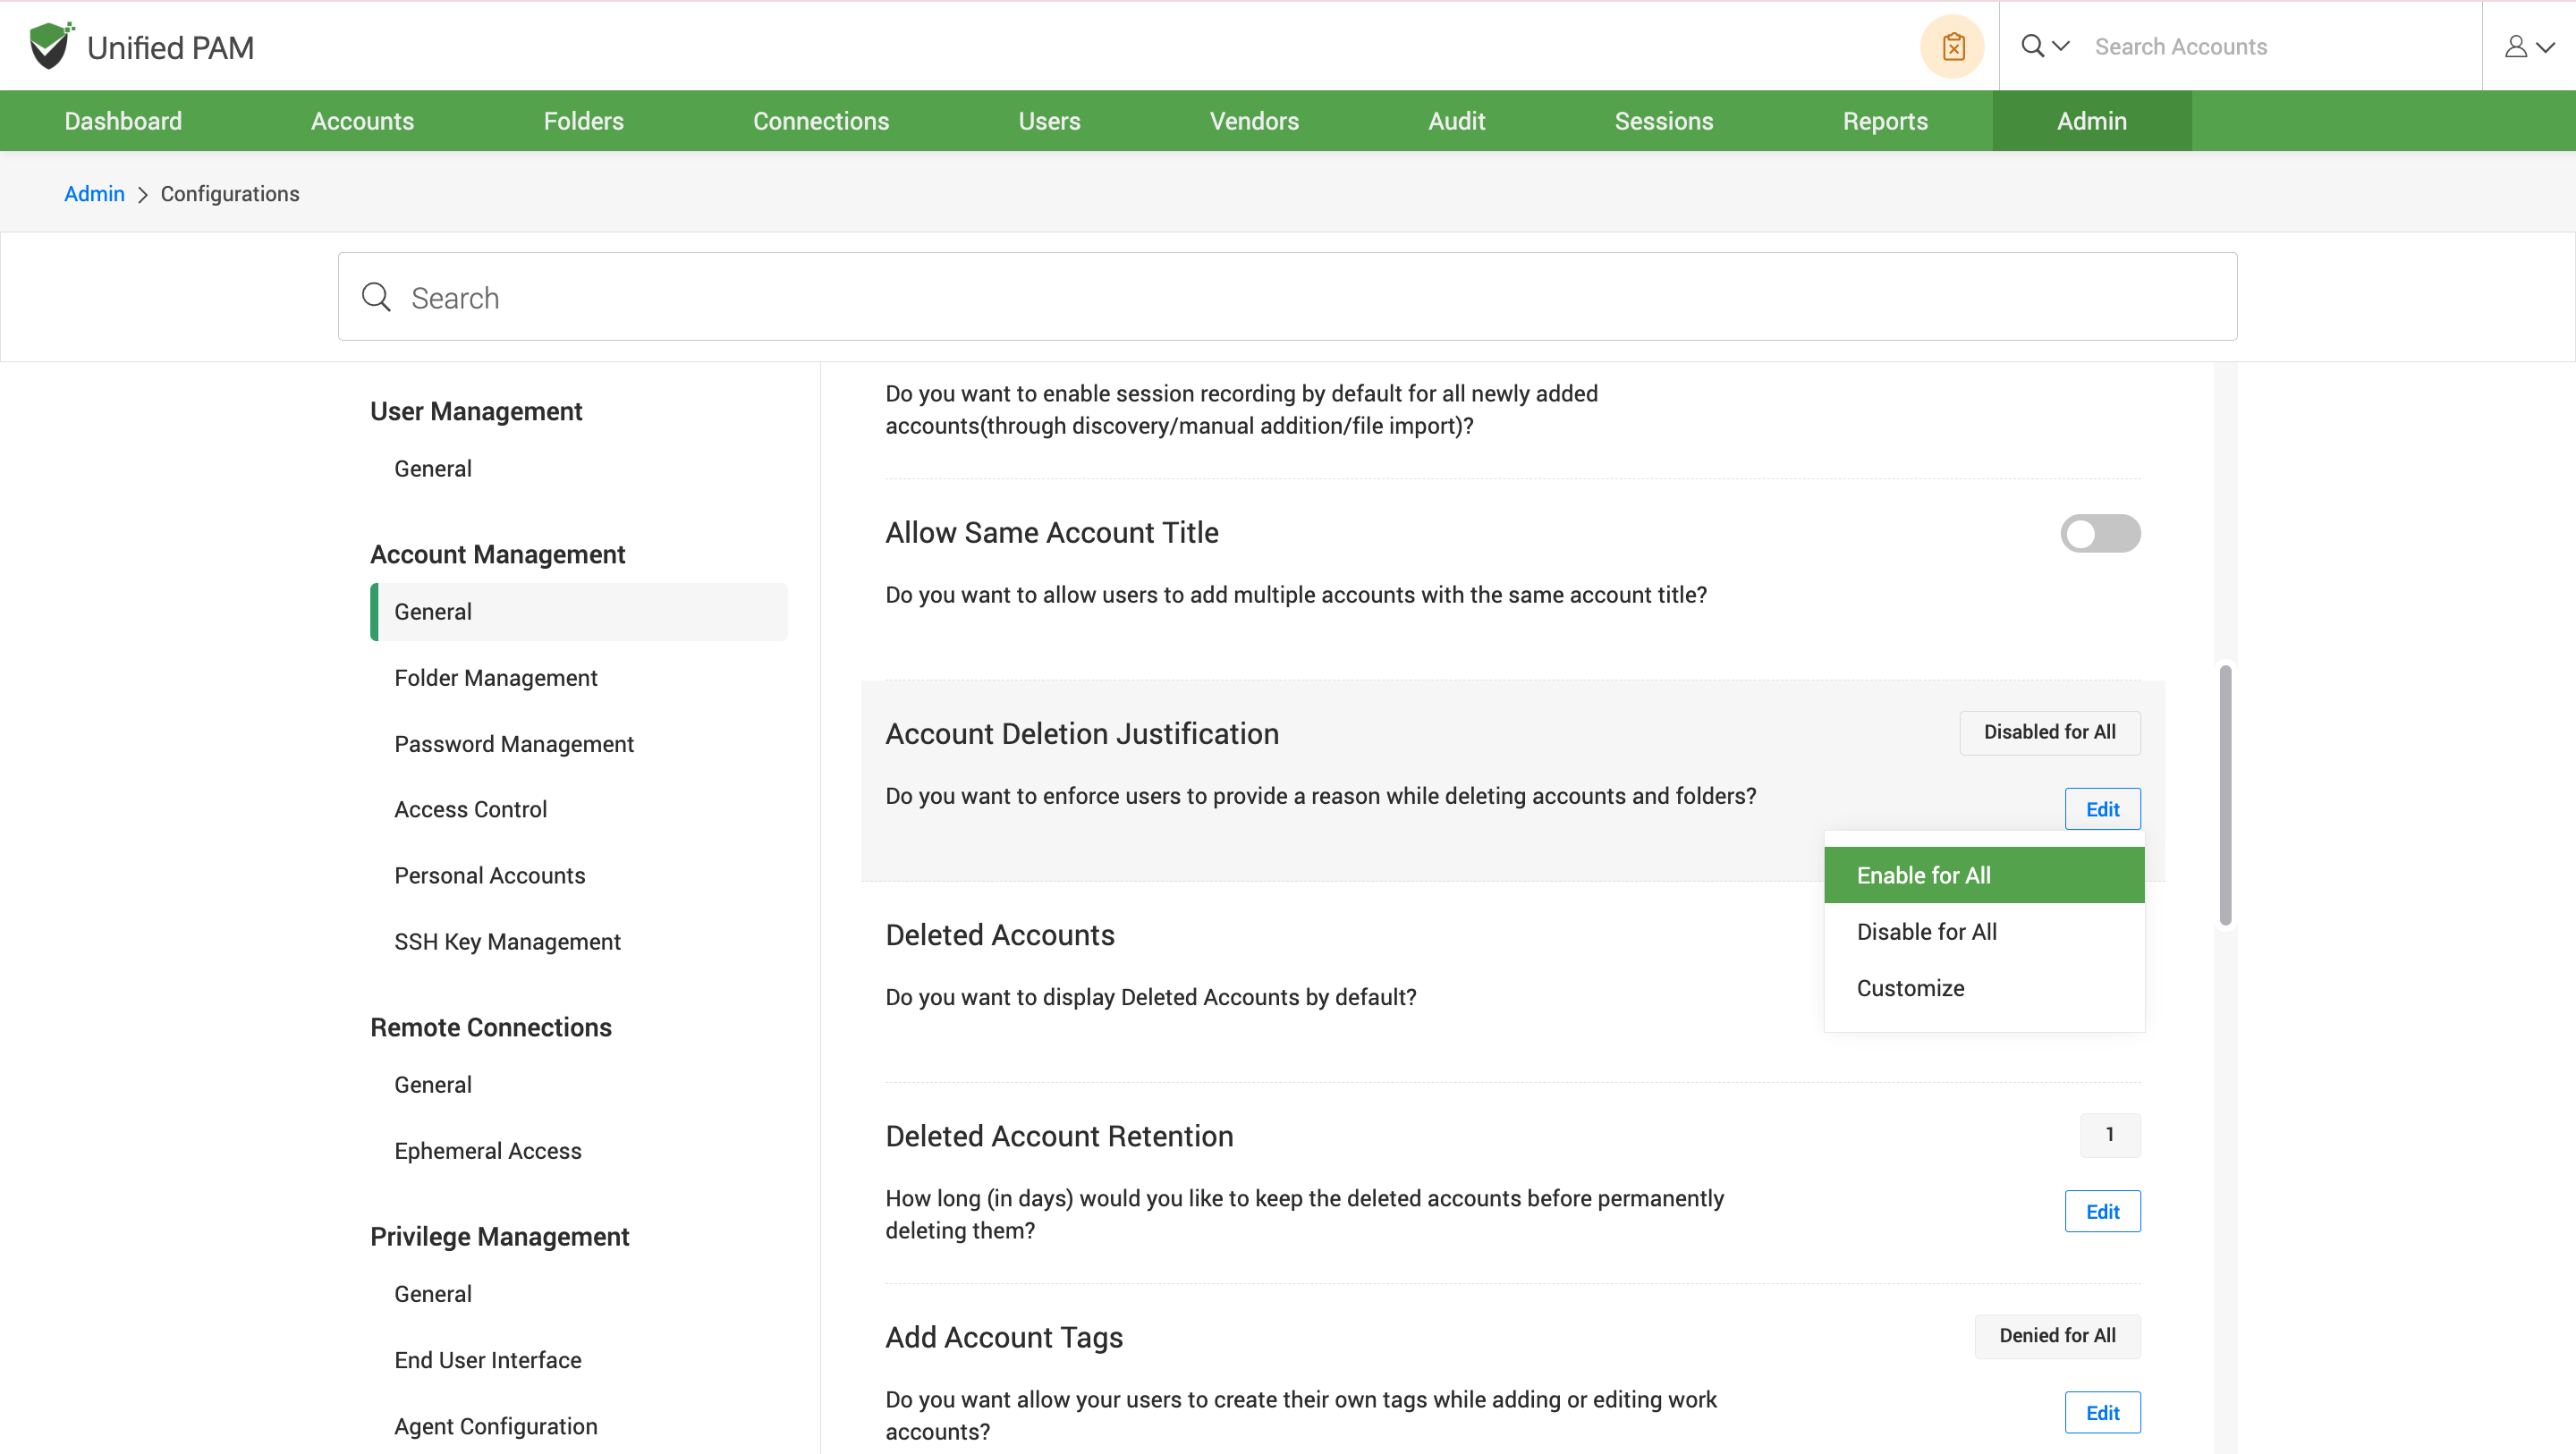Click the breadcrumb chevron after Admin
The height and width of the screenshot is (1454, 2576).
143,195
